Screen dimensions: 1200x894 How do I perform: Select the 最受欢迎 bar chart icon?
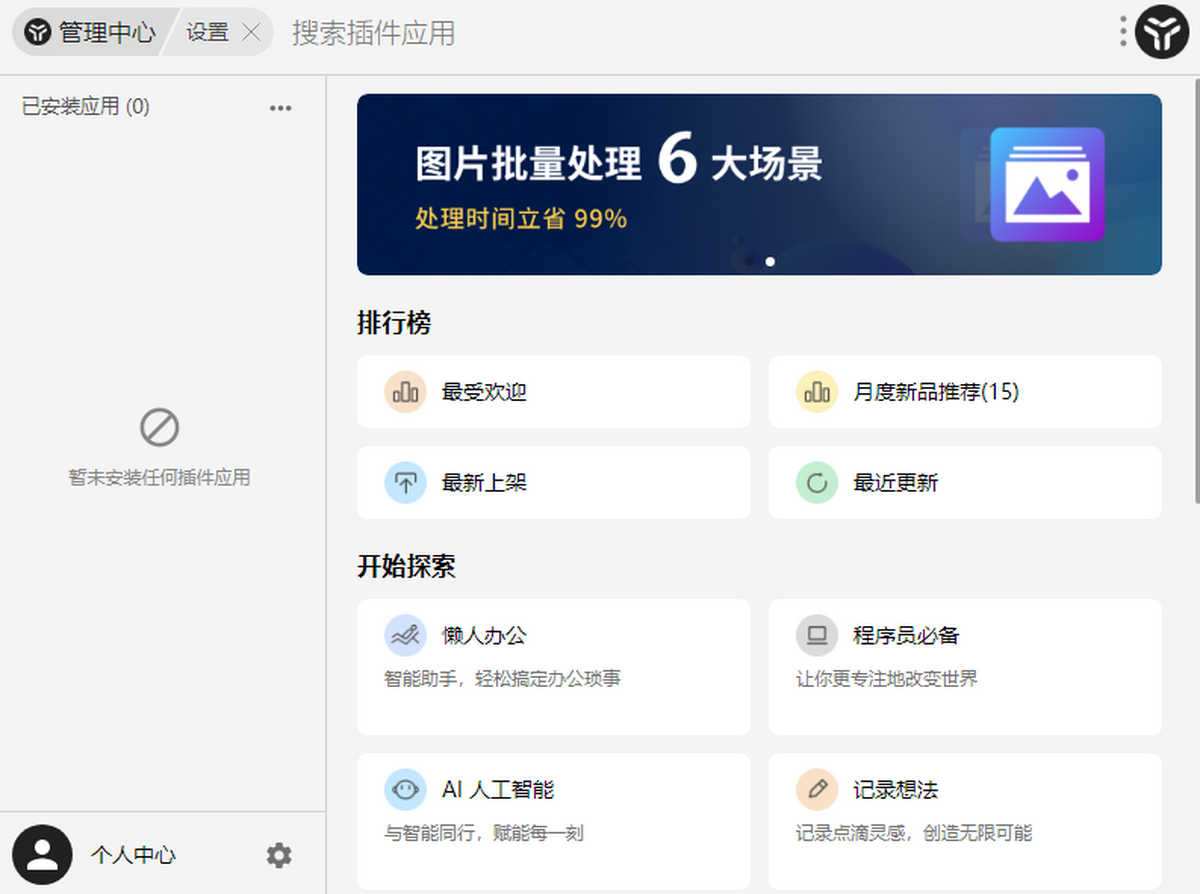(x=405, y=392)
